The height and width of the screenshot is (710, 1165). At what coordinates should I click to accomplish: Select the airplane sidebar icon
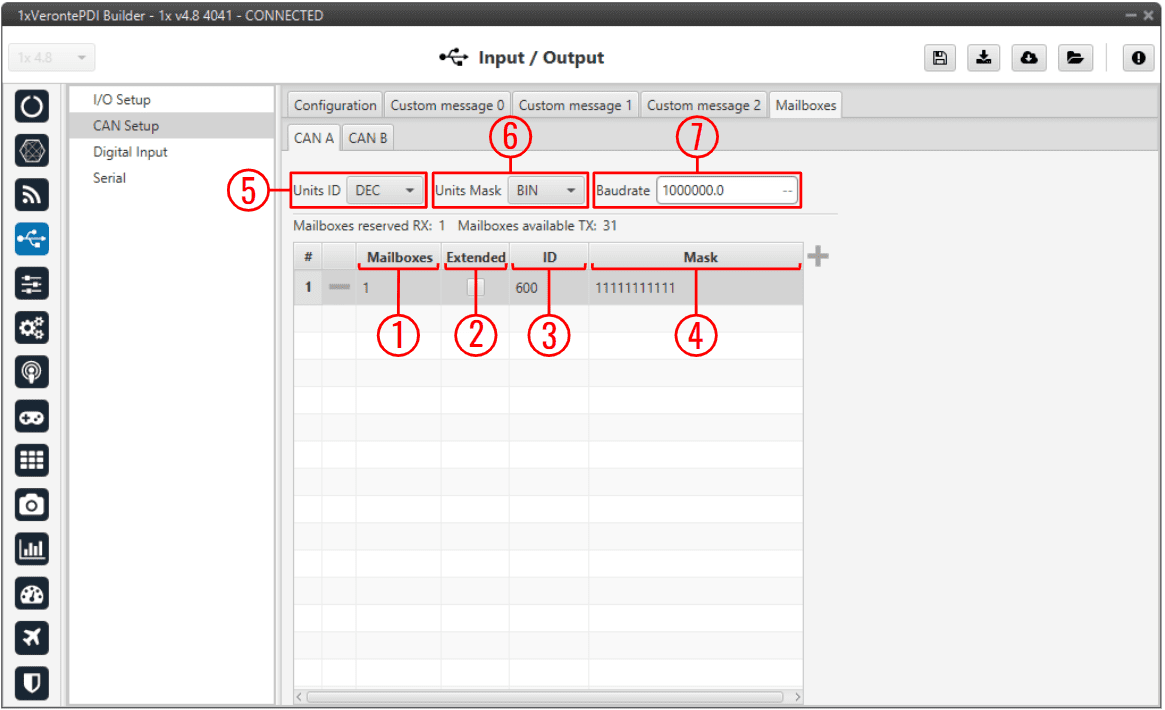pos(32,638)
